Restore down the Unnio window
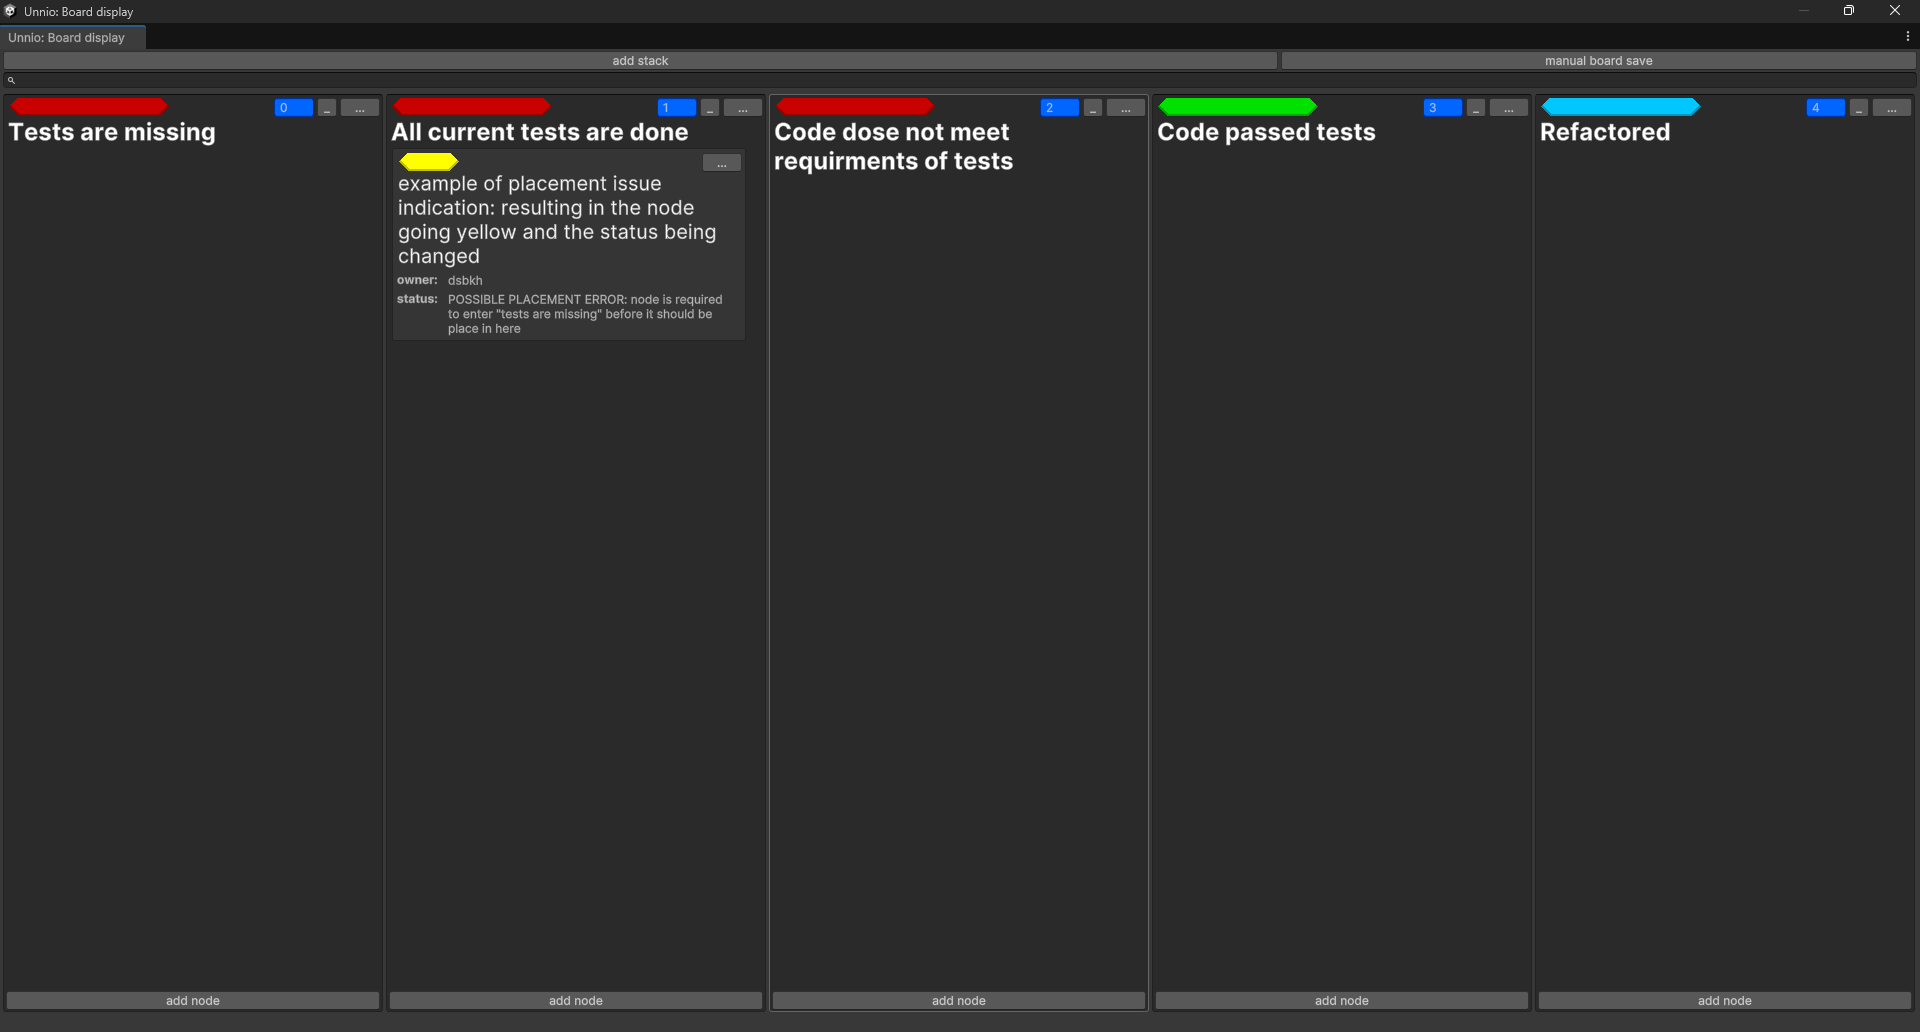Viewport: 1920px width, 1032px height. 1849,11
